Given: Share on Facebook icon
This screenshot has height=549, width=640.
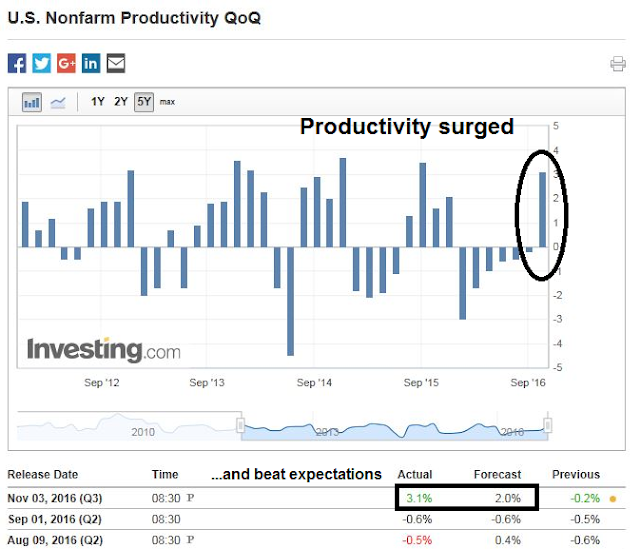Looking at the screenshot, I should 17,63.
